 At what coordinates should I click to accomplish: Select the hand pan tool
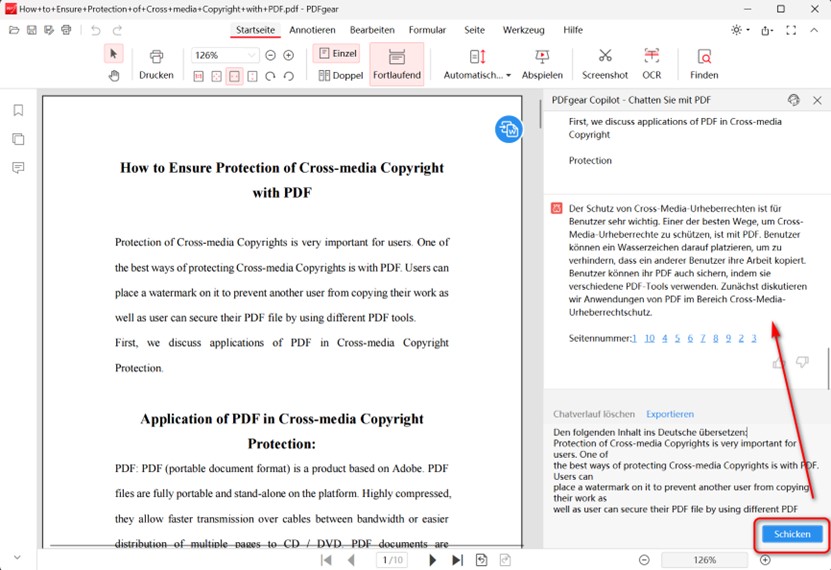(x=113, y=76)
